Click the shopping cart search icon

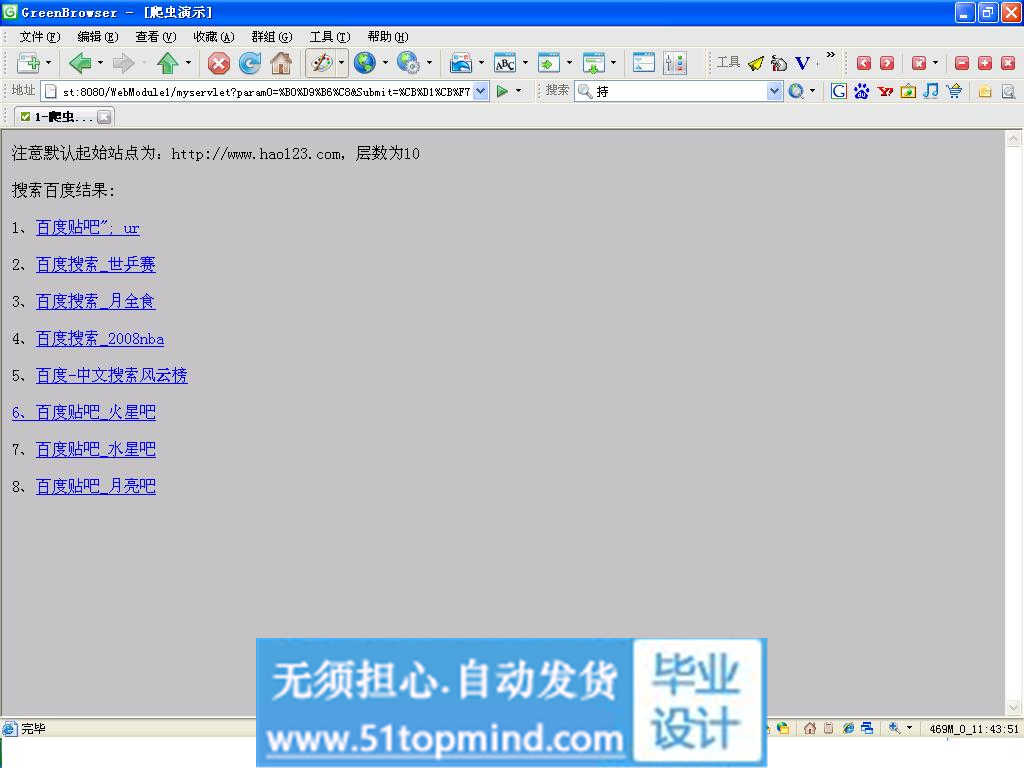coord(954,91)
